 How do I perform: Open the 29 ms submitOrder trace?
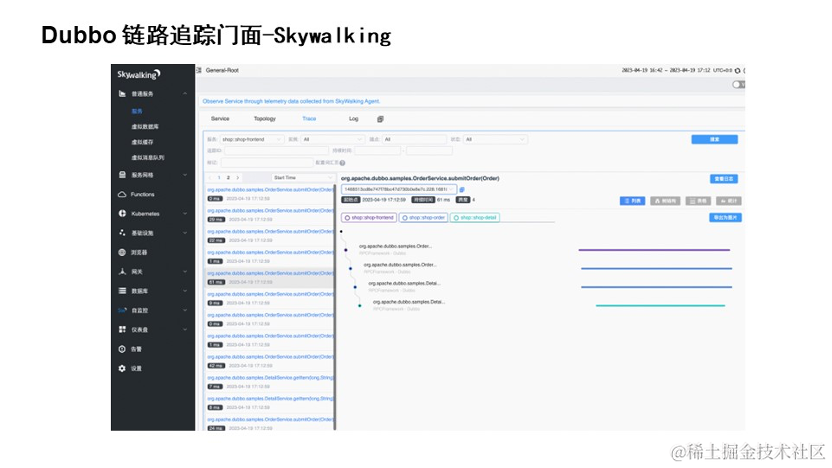(270, 214)
